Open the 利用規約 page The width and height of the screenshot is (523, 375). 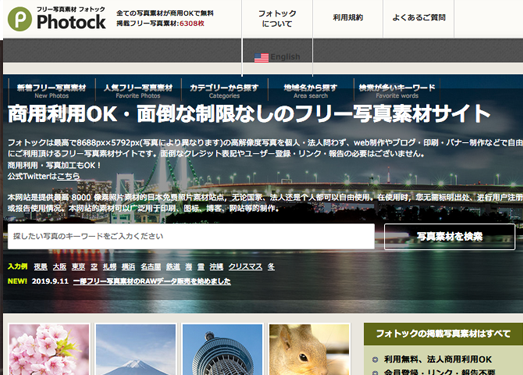(348, 18)
